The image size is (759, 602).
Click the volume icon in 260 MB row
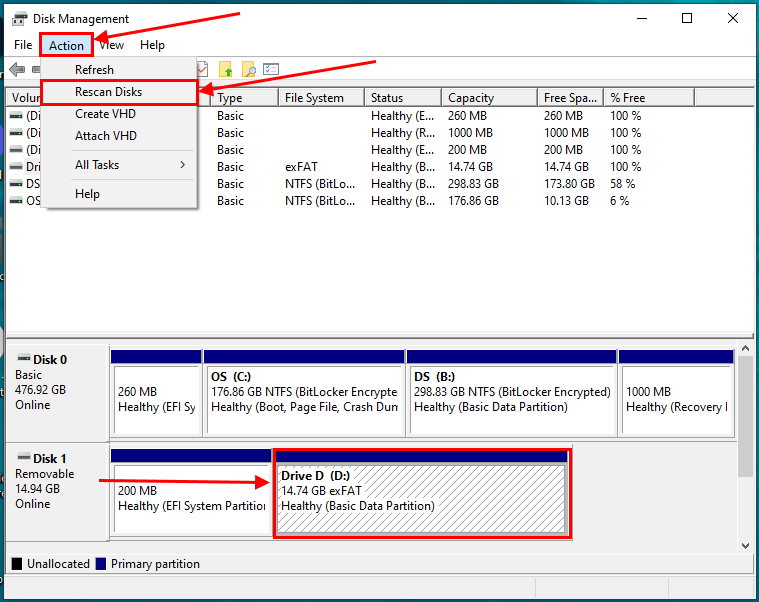click(16, 116)
